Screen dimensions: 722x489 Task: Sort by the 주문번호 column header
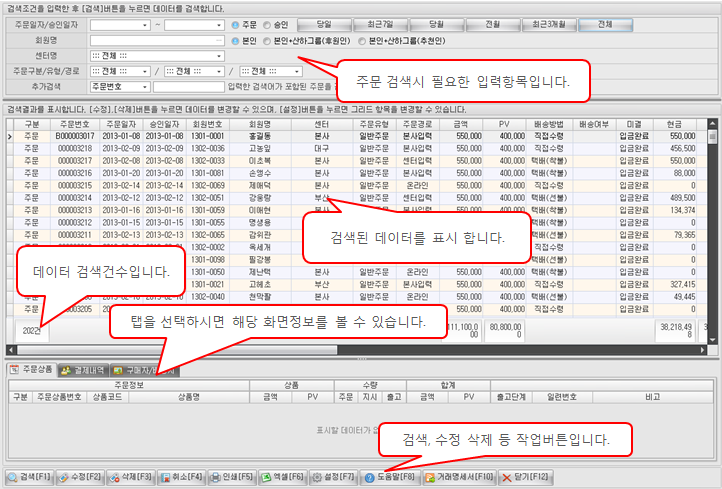[75, 124]
